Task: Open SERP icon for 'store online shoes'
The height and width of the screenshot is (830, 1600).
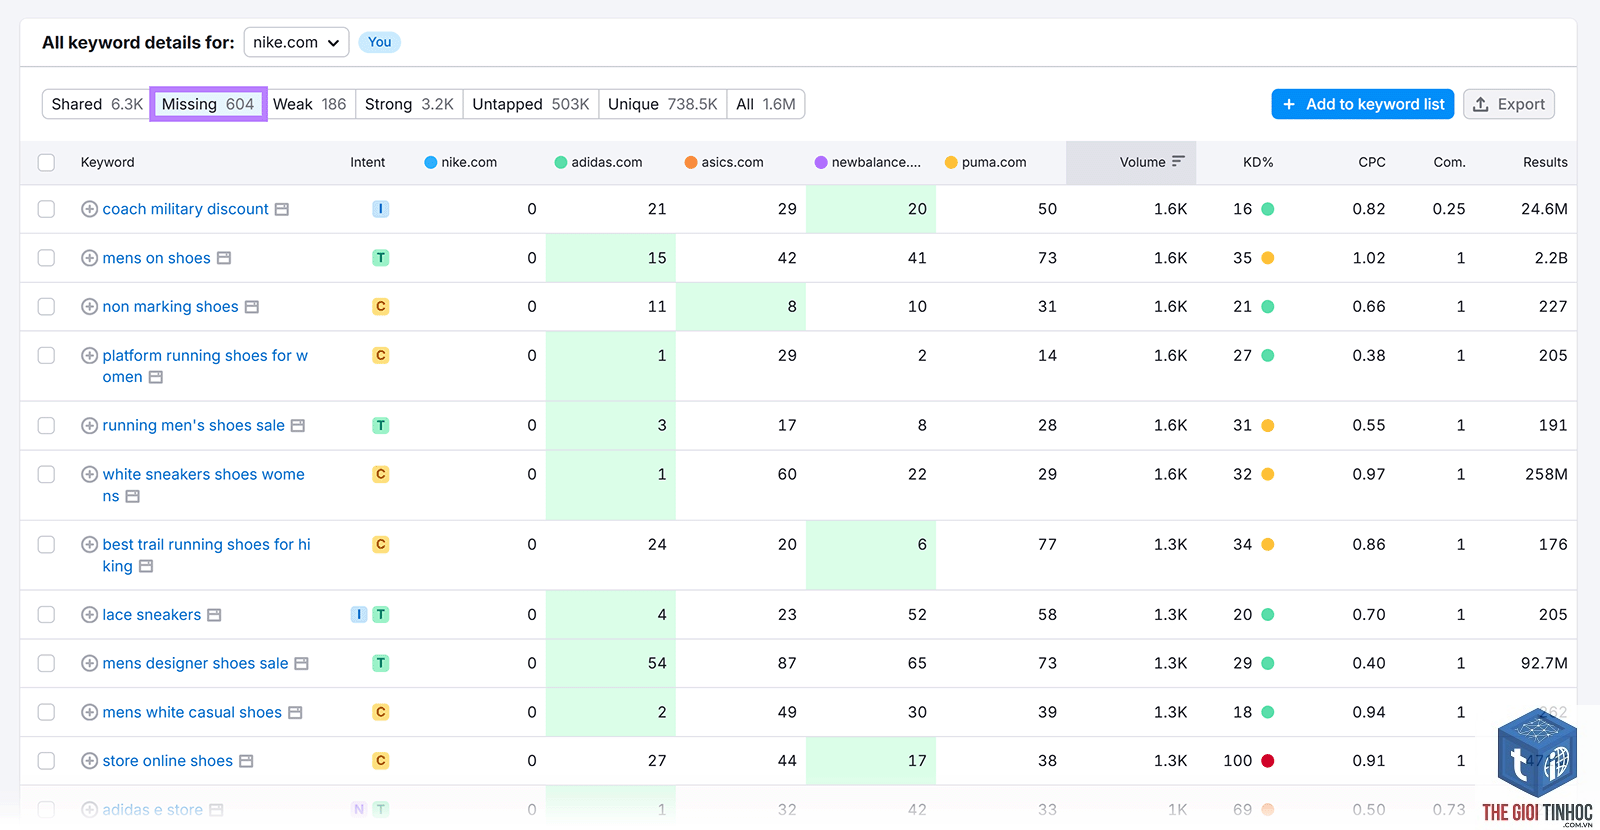Action: [246, 761]
